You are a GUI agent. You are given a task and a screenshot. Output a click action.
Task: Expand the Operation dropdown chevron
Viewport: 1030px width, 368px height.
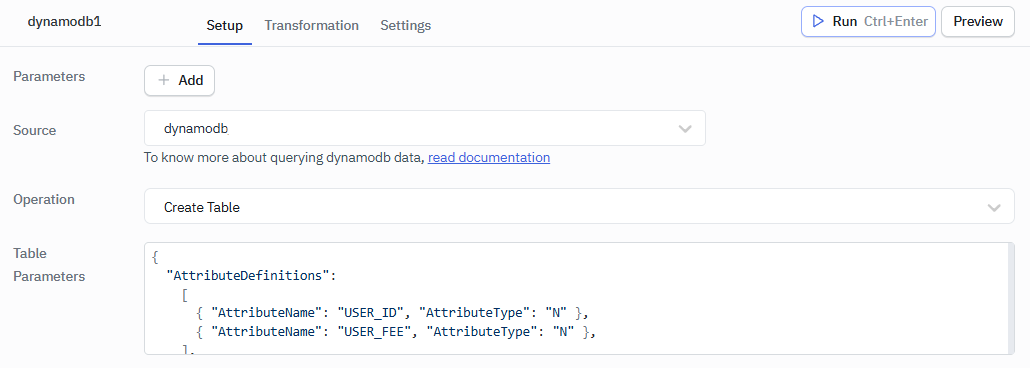994,208
